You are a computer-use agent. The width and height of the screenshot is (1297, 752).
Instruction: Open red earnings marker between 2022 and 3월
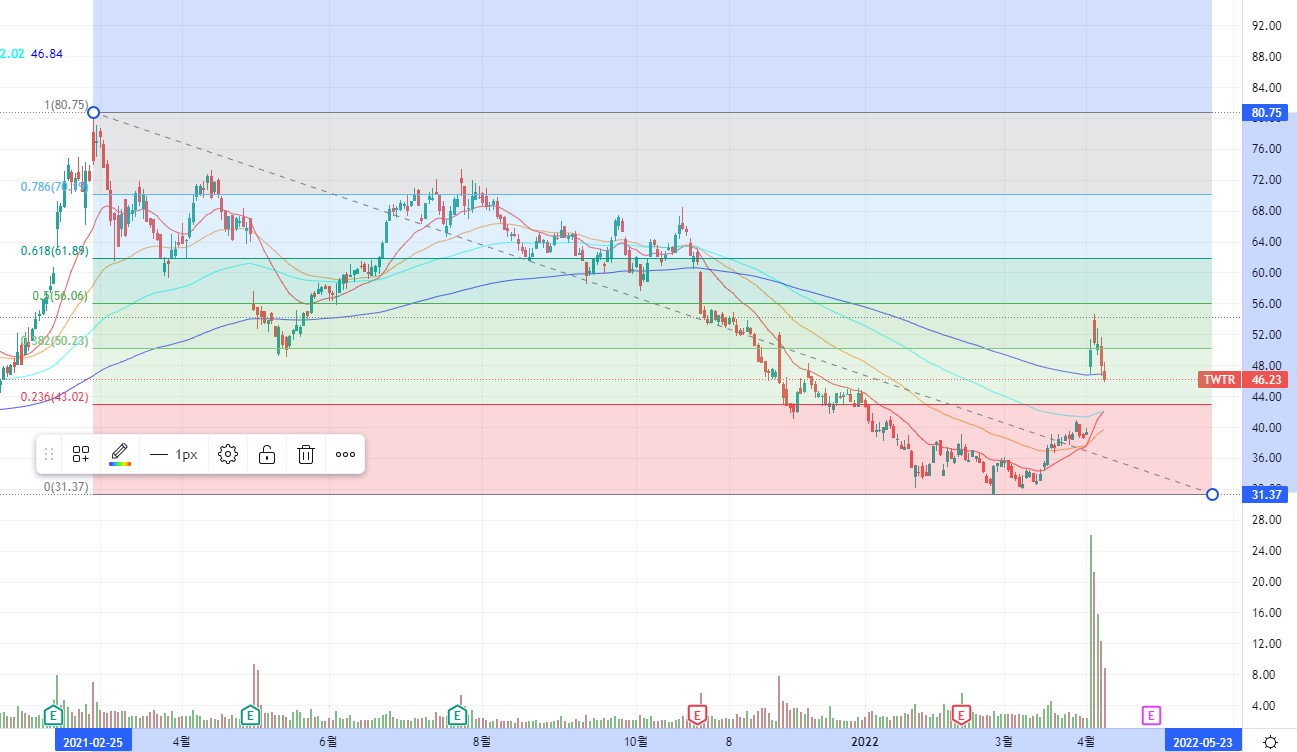click(962, 715)
